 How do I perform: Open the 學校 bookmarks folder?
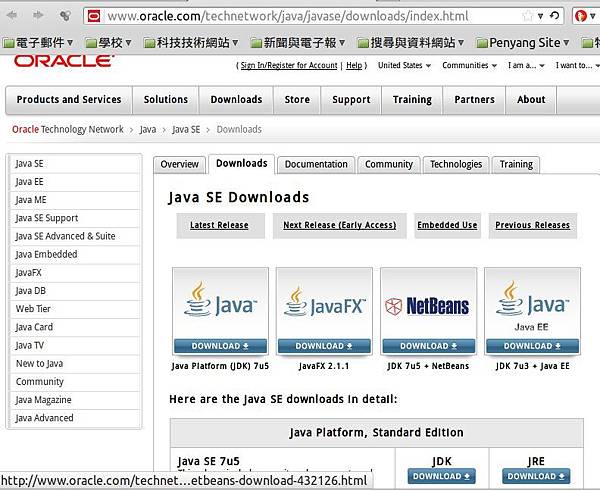pos(108,42)
